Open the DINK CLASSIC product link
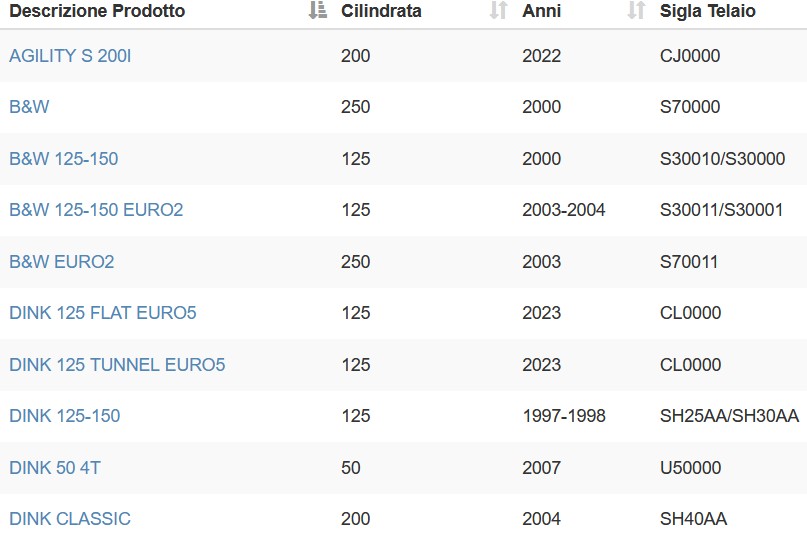807x533 pixels. (x=70, y=519)
